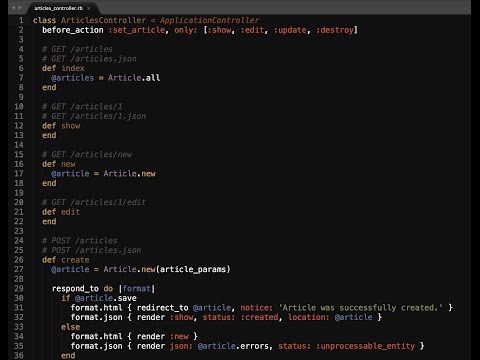Click '@article.save' on line 30
The height and width of the screenshot is (360, 480).
pyautogui.click(x=106, y=298)
